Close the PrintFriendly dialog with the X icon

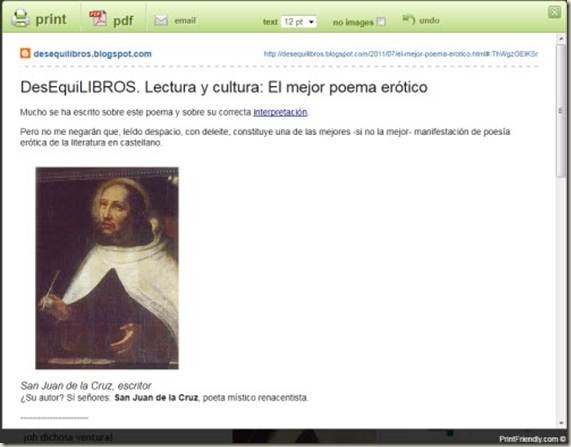point(555,12)
